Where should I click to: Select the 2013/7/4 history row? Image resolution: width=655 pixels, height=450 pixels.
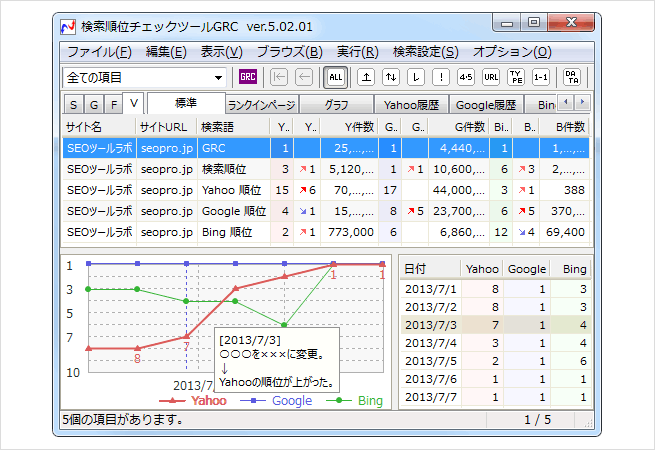[496, 343]
